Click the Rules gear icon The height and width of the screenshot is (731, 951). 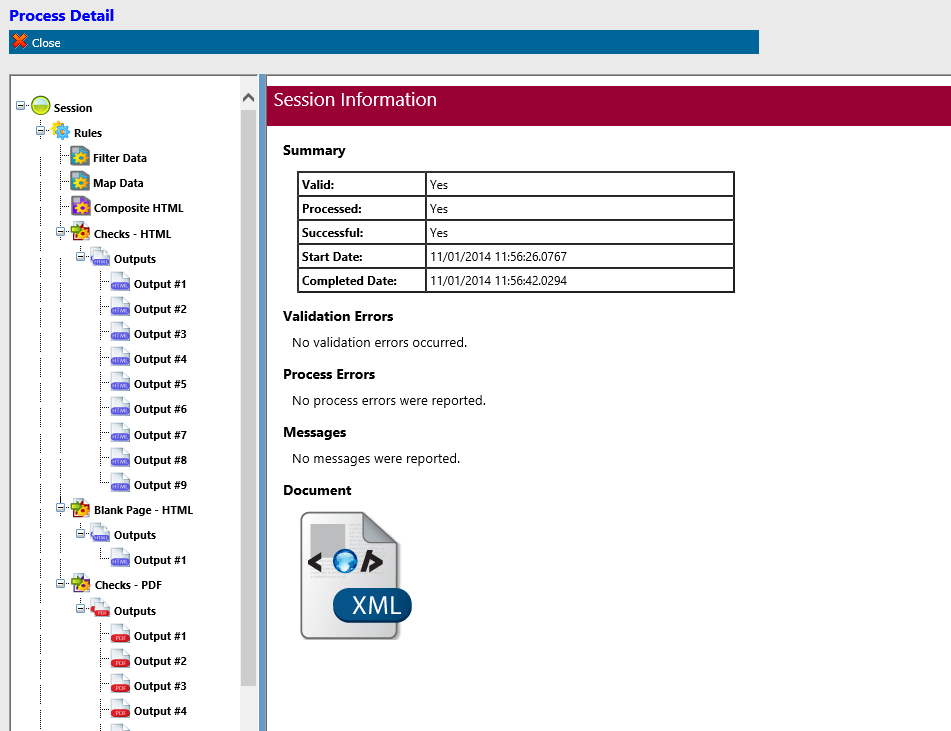pos(61,131)
